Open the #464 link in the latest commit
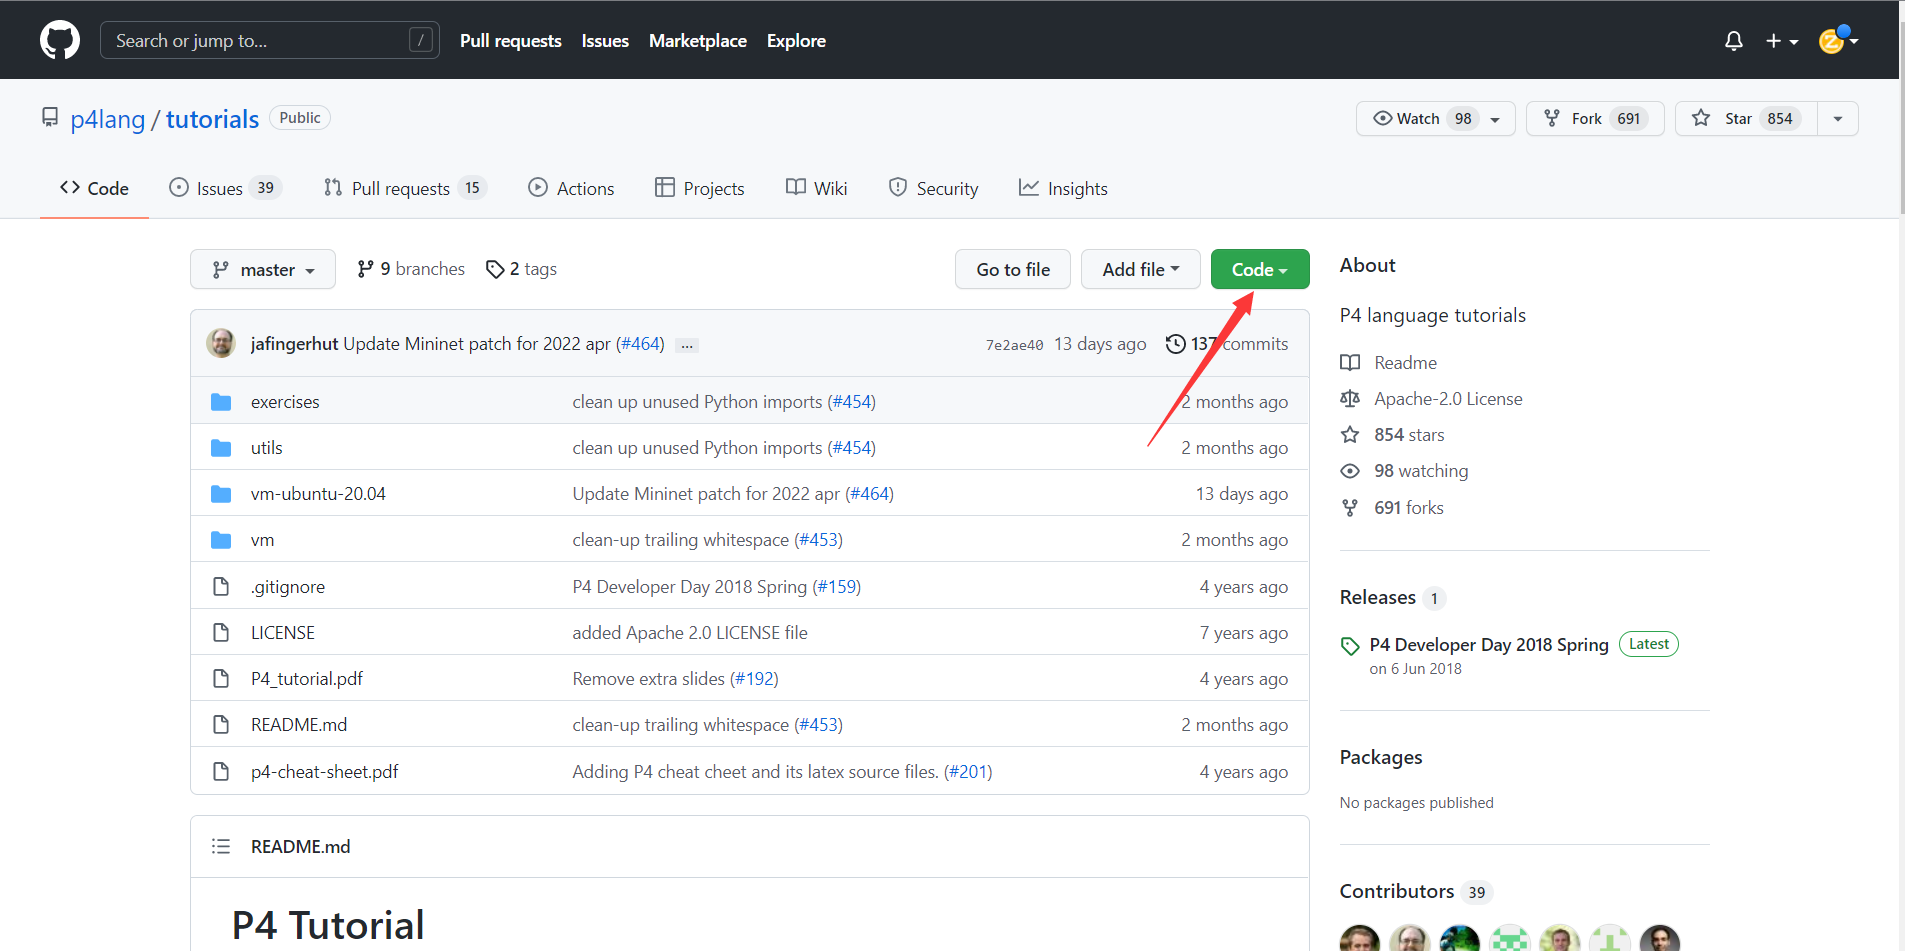1905x951 pixels. (x=640, y=344)
